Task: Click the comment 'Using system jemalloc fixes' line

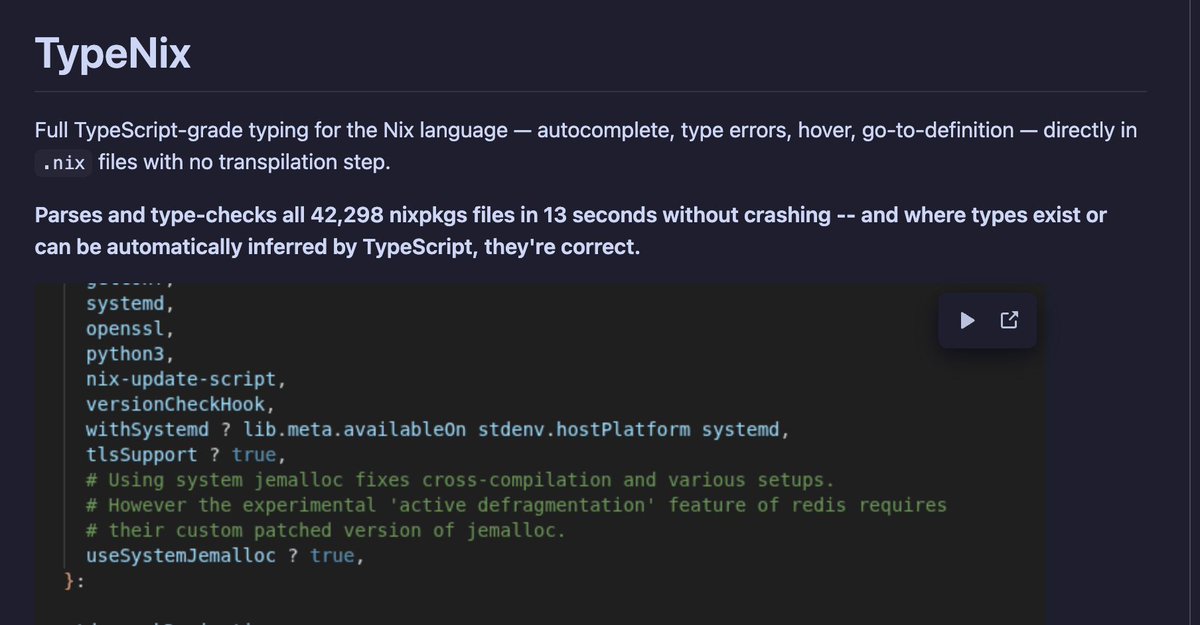Action: click(460, 480)
